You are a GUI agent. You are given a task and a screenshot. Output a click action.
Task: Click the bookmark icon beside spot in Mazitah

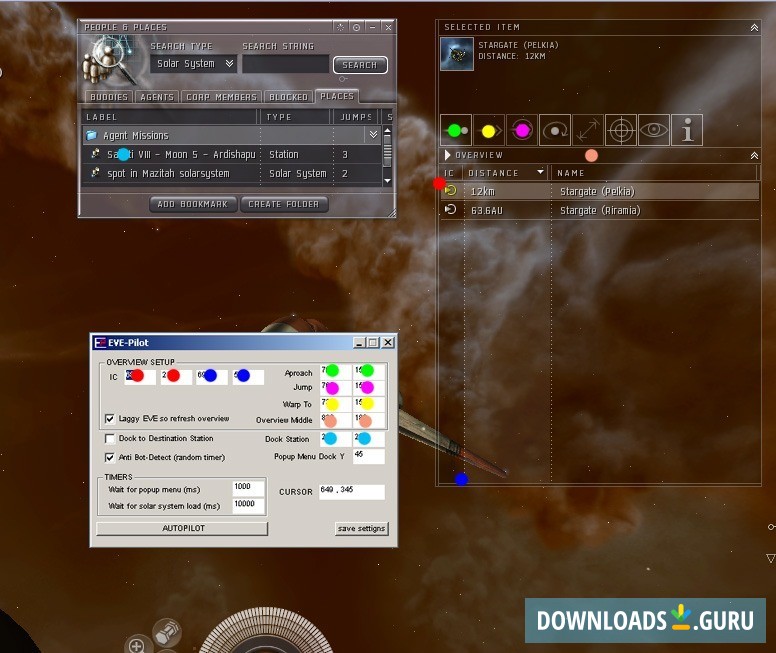(96, 173)
